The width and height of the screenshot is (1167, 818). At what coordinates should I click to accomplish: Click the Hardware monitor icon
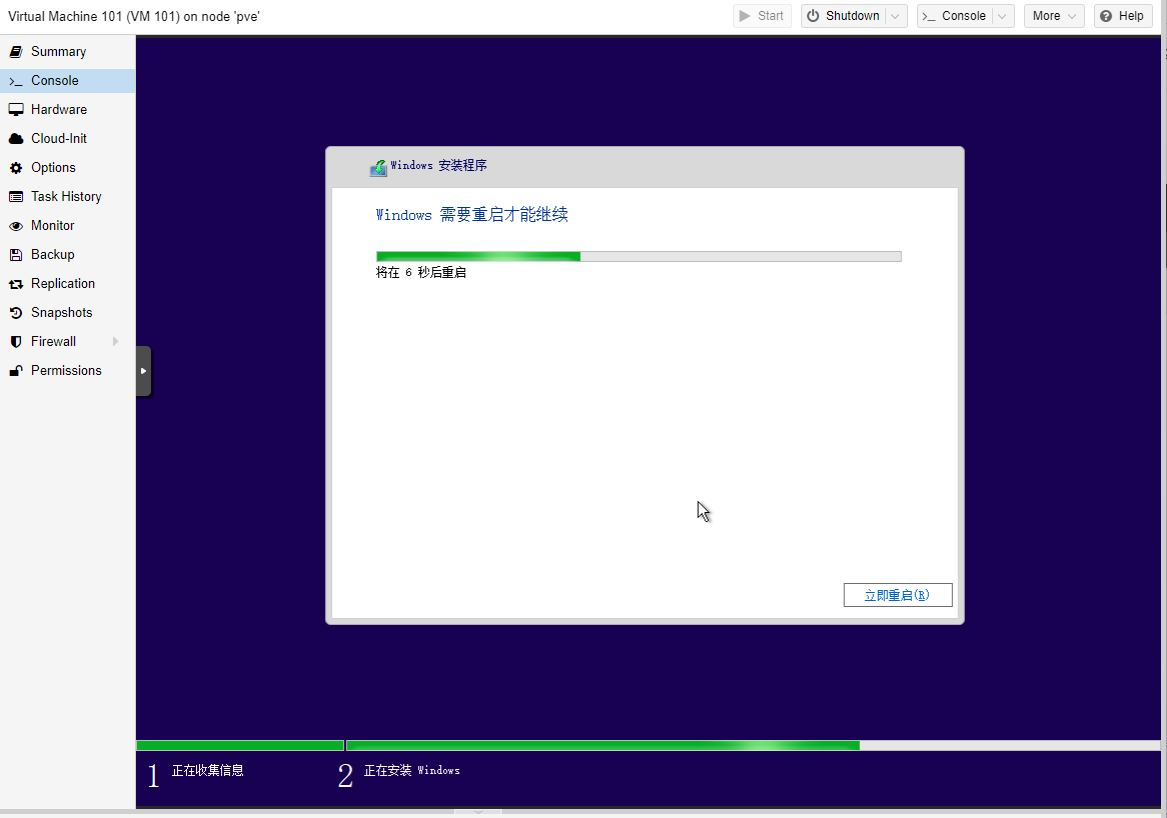pos(16,109)
